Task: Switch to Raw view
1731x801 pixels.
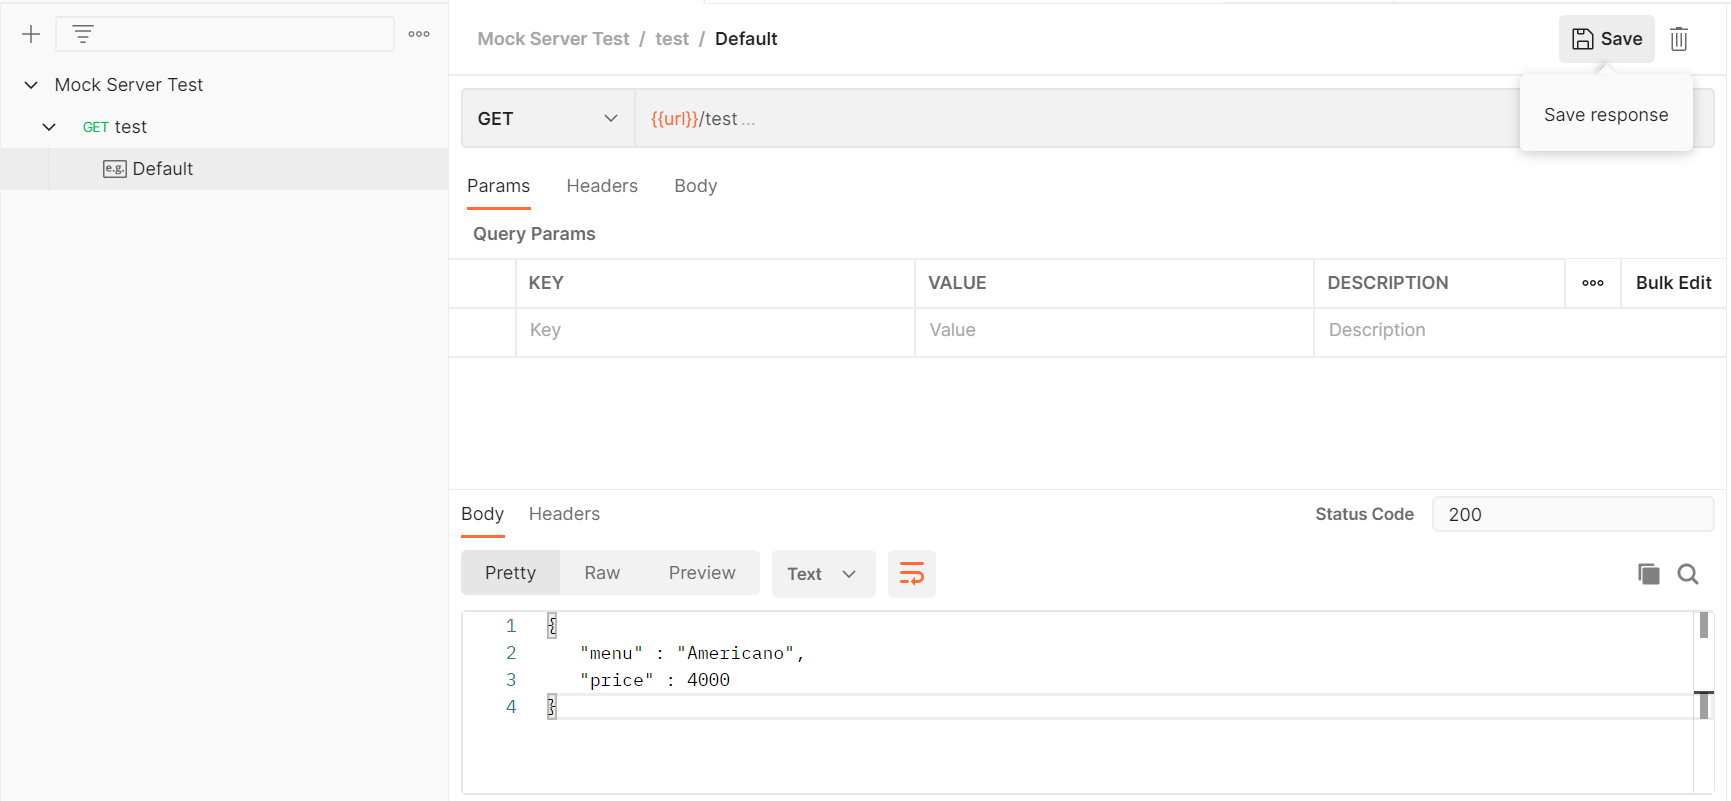Action: pos(602,573)
